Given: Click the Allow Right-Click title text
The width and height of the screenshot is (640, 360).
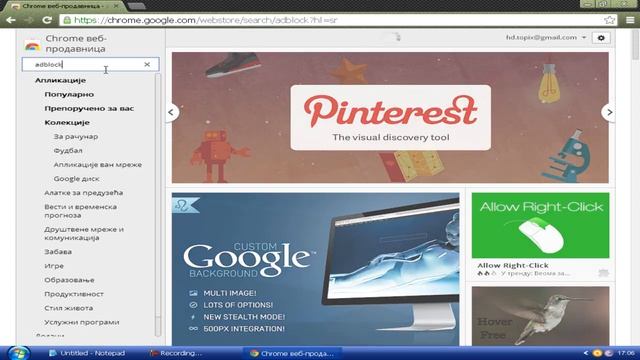Looking at the screenshot, I should pyautogui.click(x=513, y=265).
